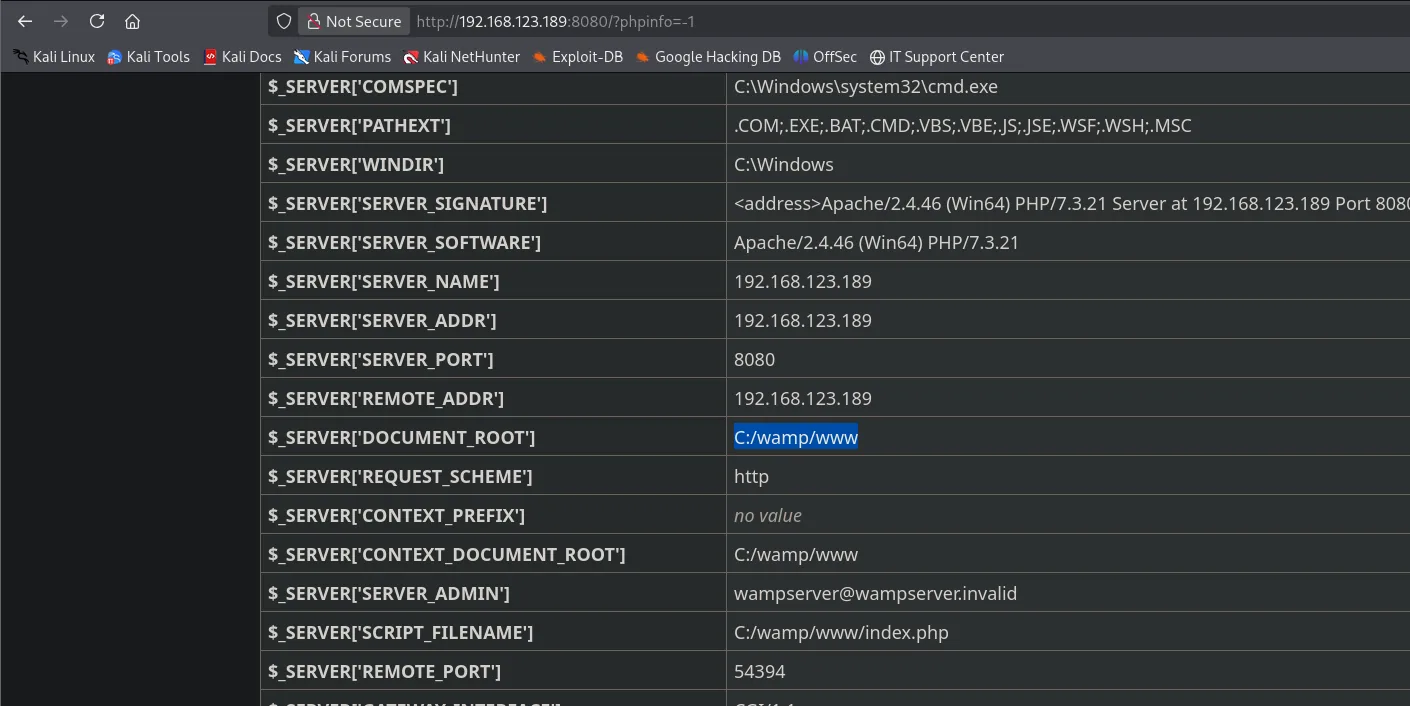Click the $_SERVER['SERVER_PORT'] cell
The image size is (1410, 706).
(493, 360)
